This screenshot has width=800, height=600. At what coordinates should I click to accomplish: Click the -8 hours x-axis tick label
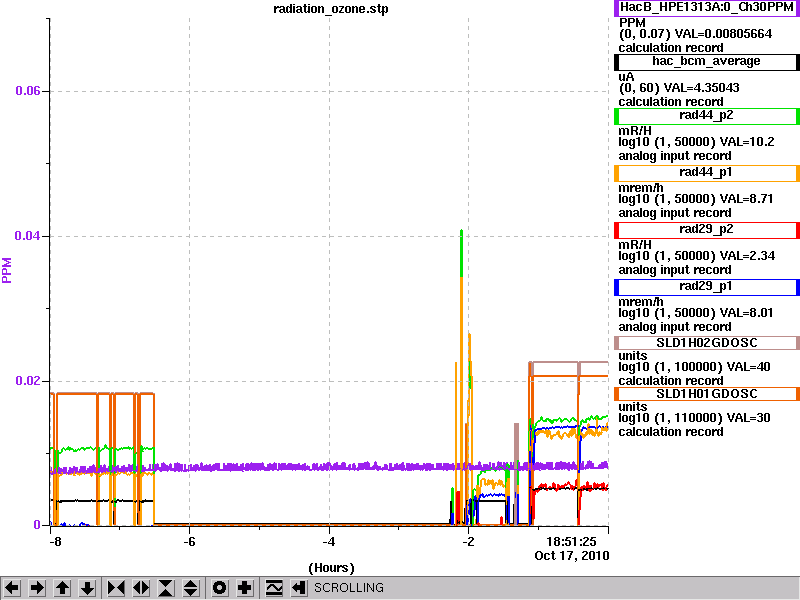(x=55, y=542)
